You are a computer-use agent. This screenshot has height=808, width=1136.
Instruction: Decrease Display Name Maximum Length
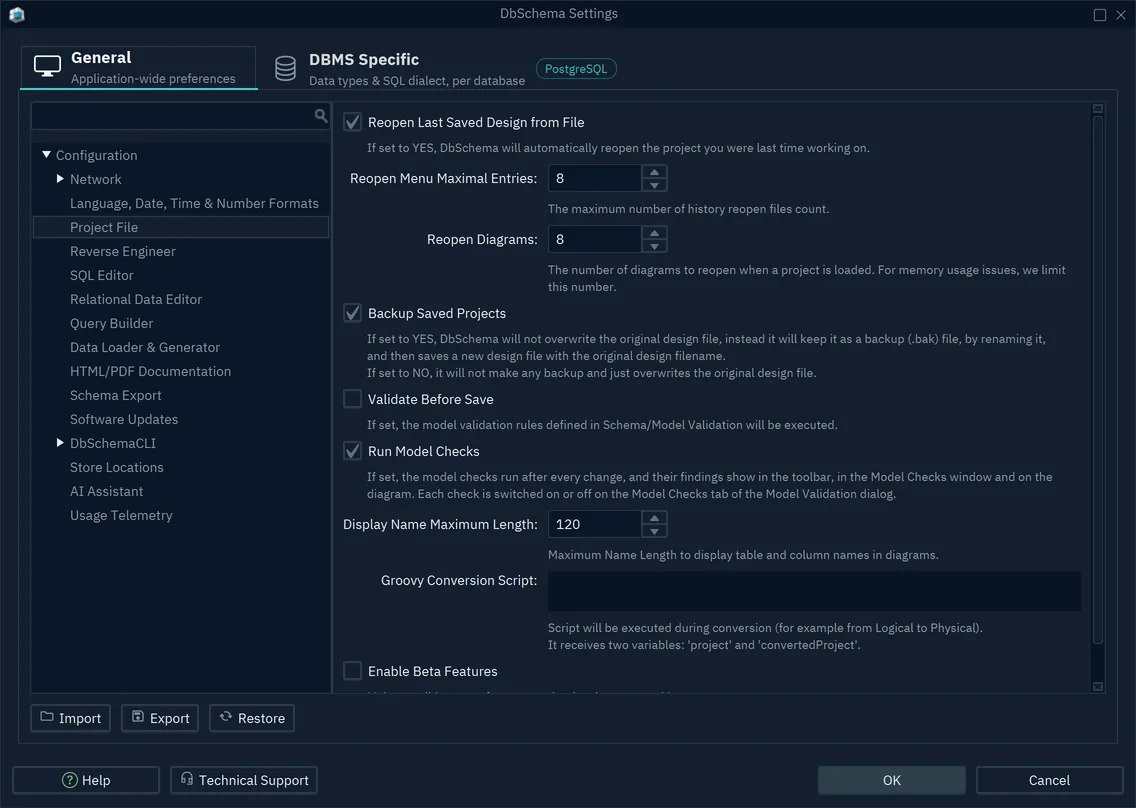pyautogui.click(x=654, y=530)
